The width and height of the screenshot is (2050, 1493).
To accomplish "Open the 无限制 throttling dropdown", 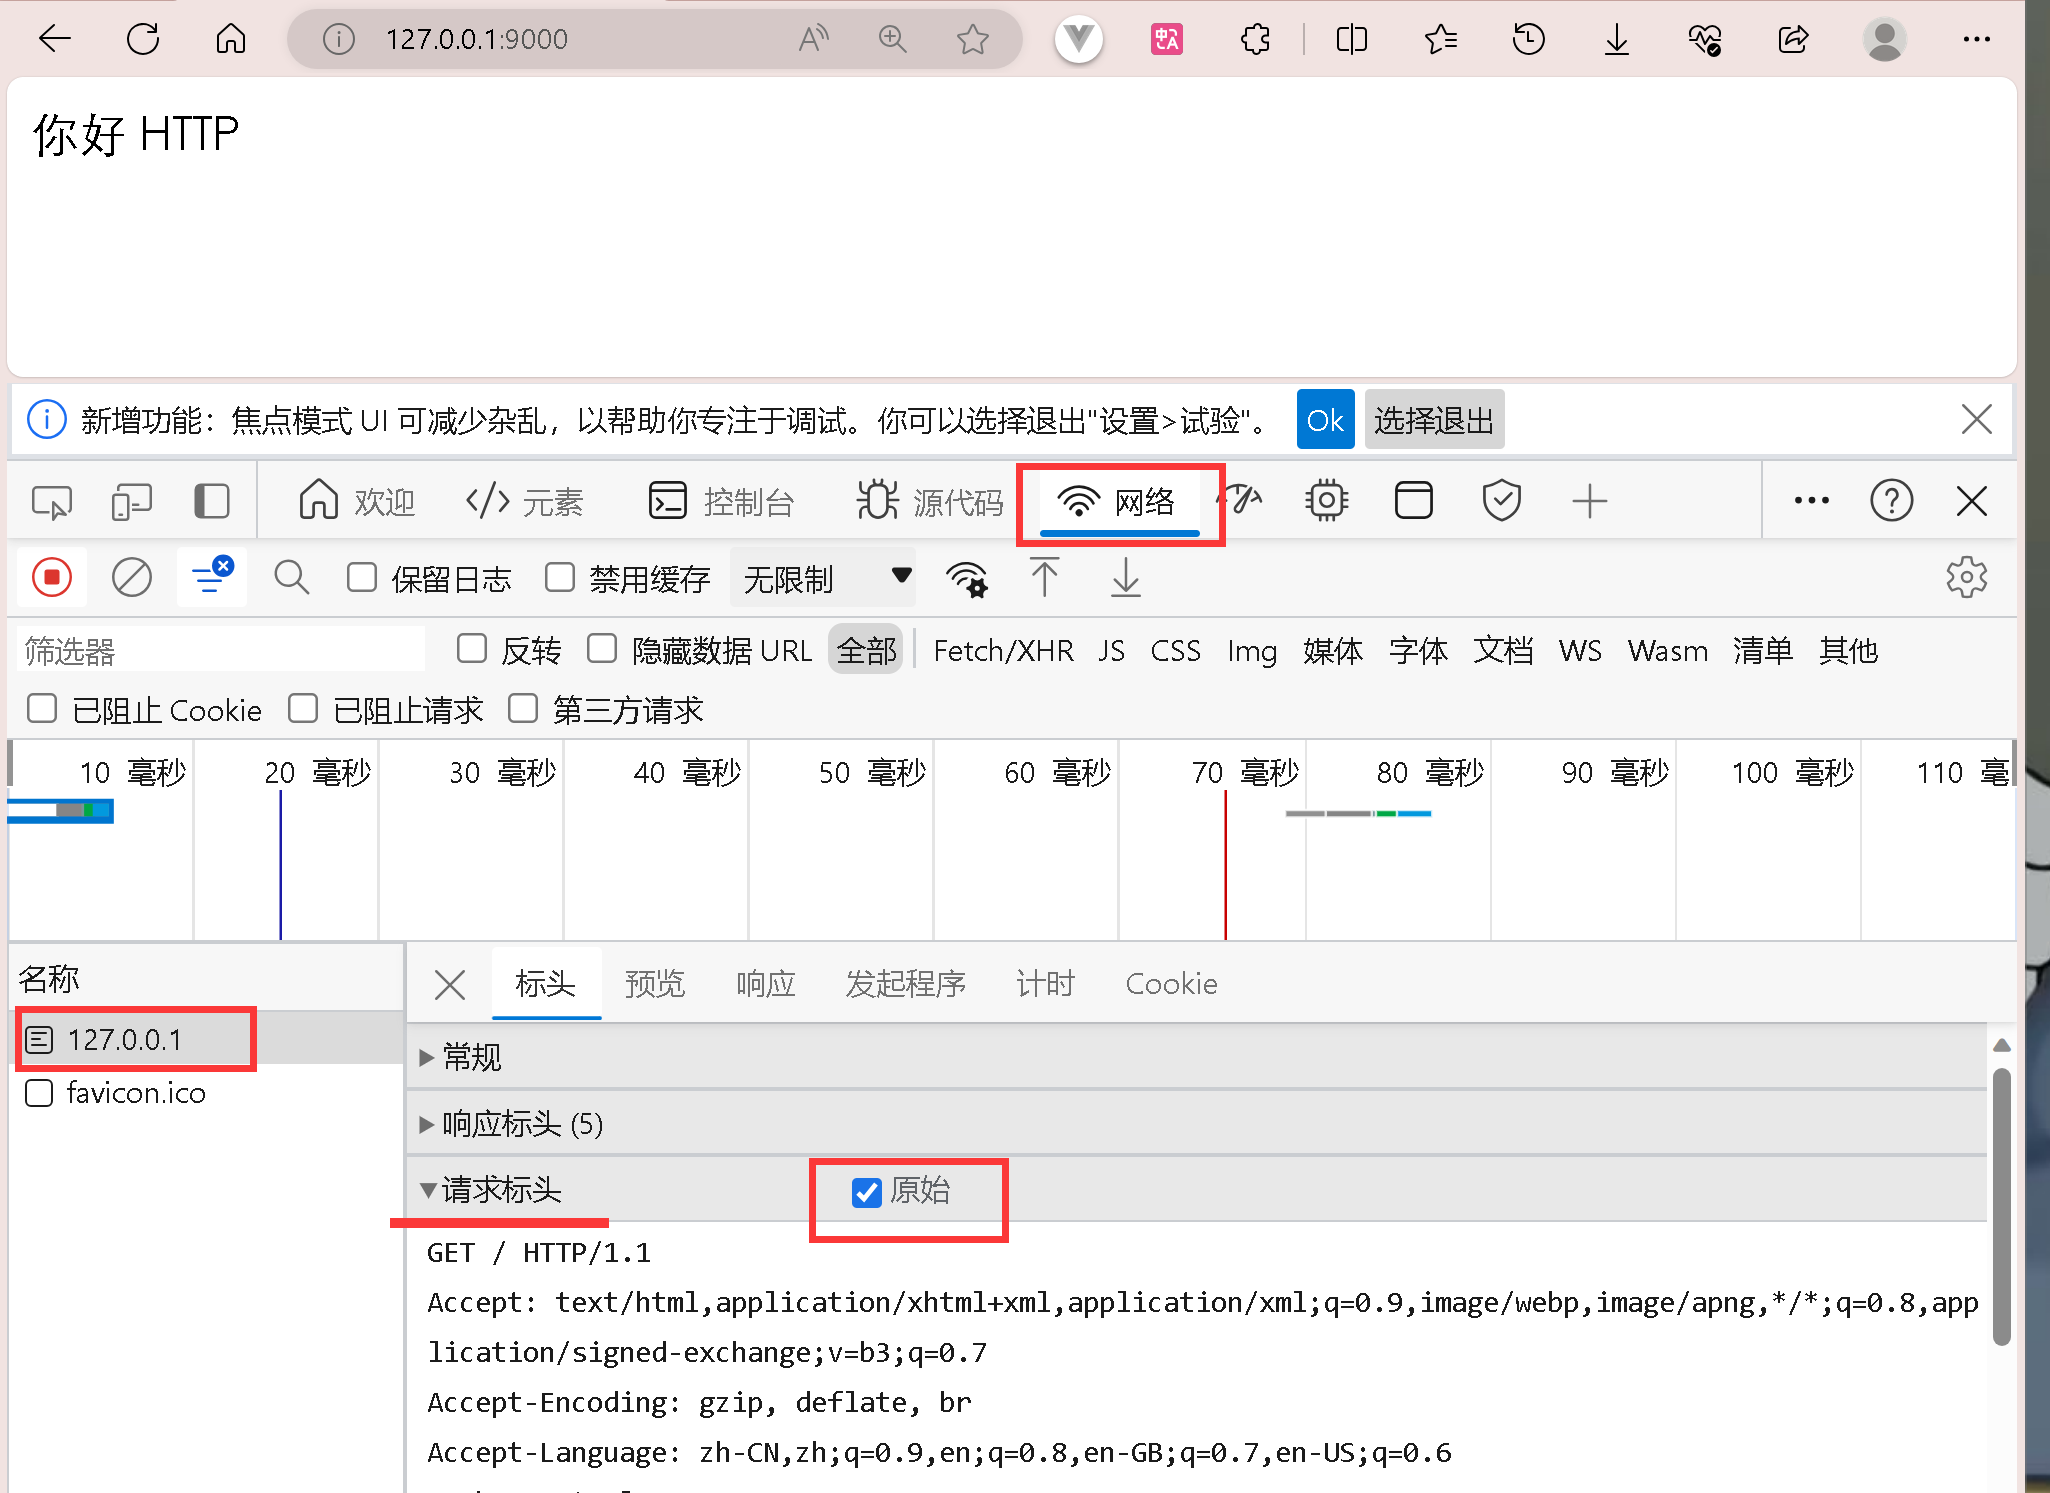I will click(823, 577).
